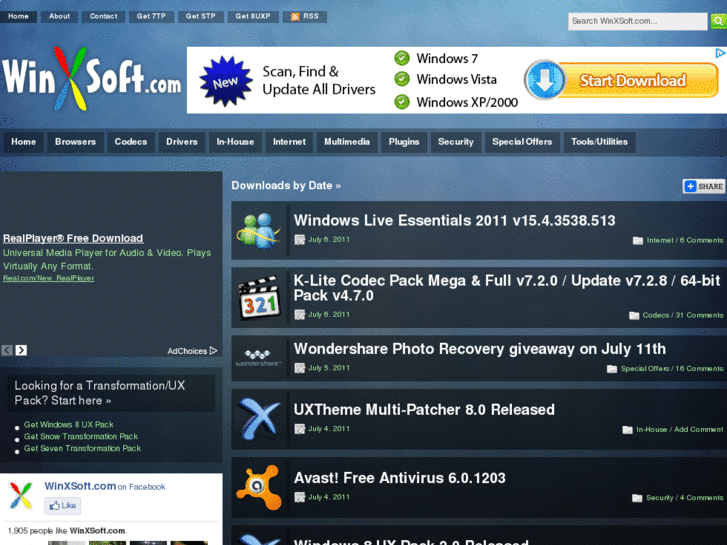Open the 31 Comments link for K-Lite

(x=699, y=315)
